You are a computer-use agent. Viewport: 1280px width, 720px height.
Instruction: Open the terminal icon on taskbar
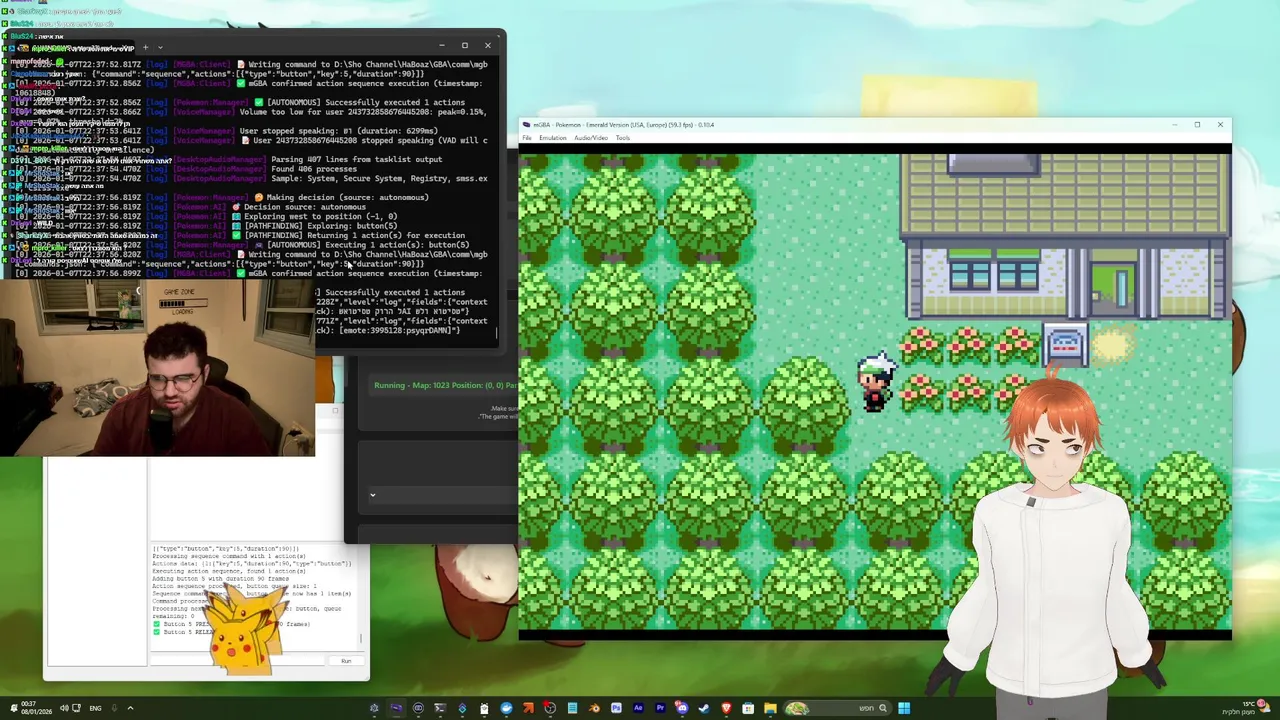pyautogui.click(x=440, y=708)
